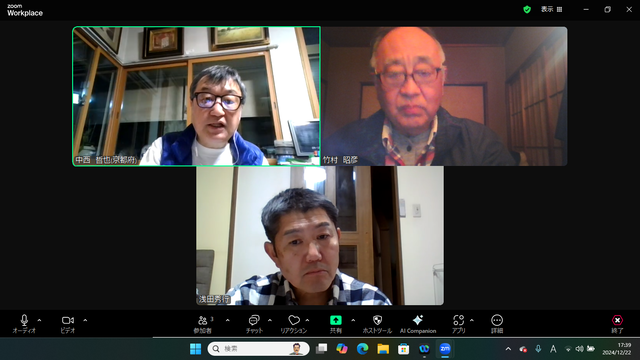Toggle IME input mode A indicator

[553, 349]
